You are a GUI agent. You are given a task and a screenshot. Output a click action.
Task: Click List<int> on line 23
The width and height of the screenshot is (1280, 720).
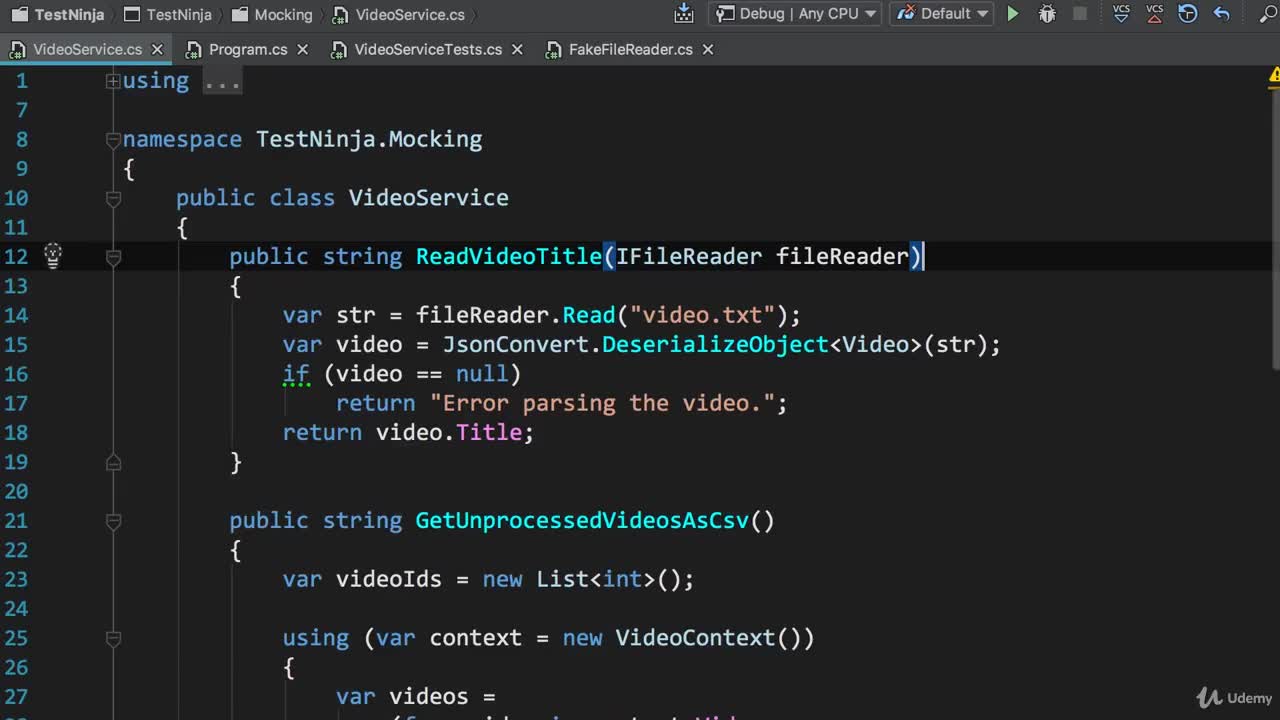click(x=595, y=579)
